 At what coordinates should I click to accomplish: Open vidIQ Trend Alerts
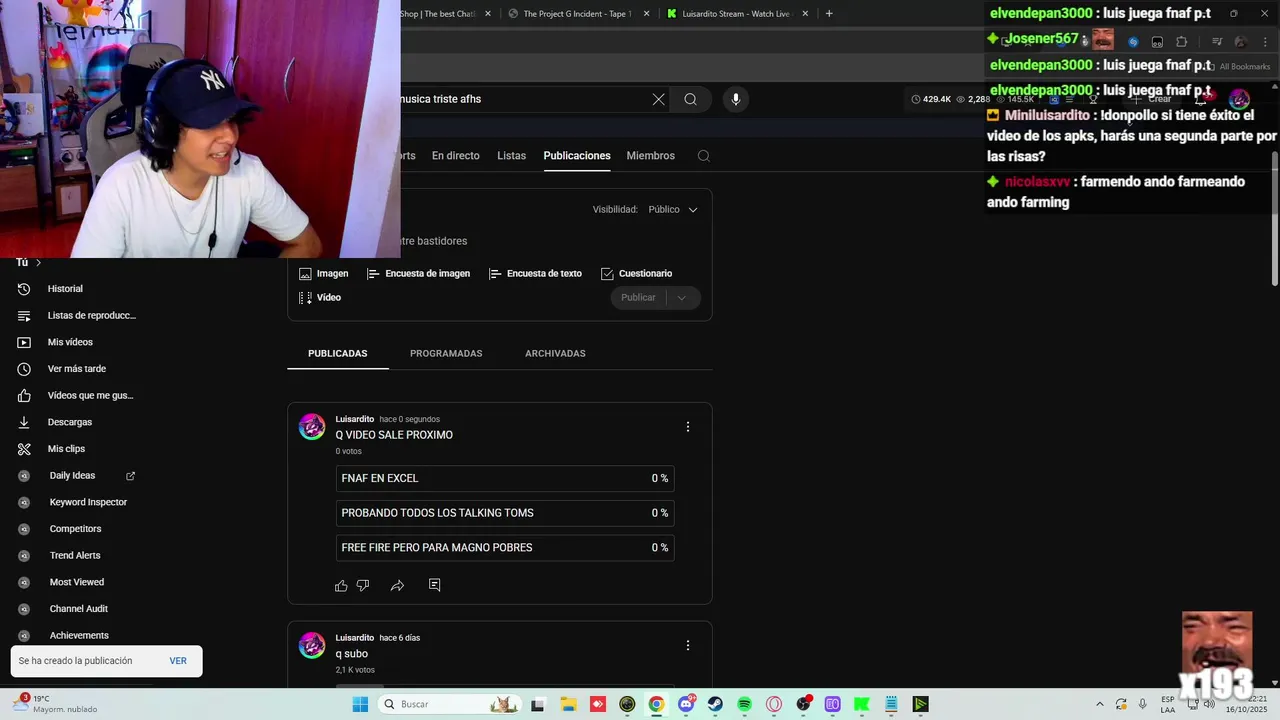pos(75,556)
